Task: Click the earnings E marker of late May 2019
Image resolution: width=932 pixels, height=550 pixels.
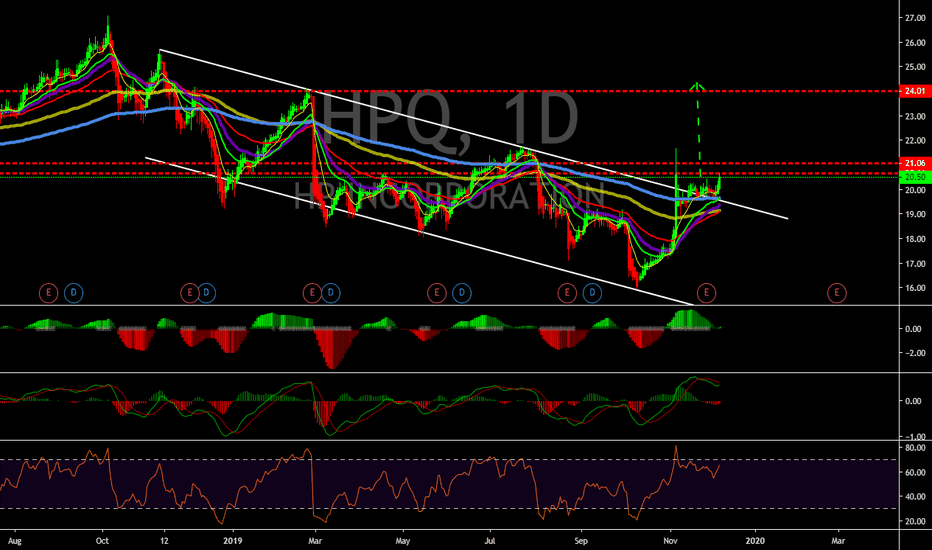Action: pos(437,293)
